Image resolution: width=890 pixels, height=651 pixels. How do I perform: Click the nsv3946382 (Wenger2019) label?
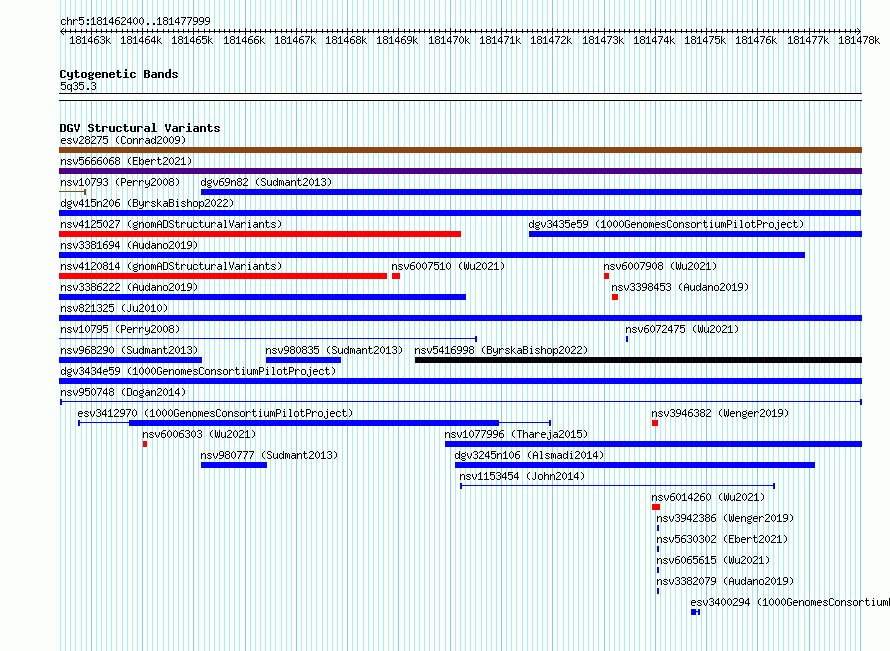coord(720,413)
